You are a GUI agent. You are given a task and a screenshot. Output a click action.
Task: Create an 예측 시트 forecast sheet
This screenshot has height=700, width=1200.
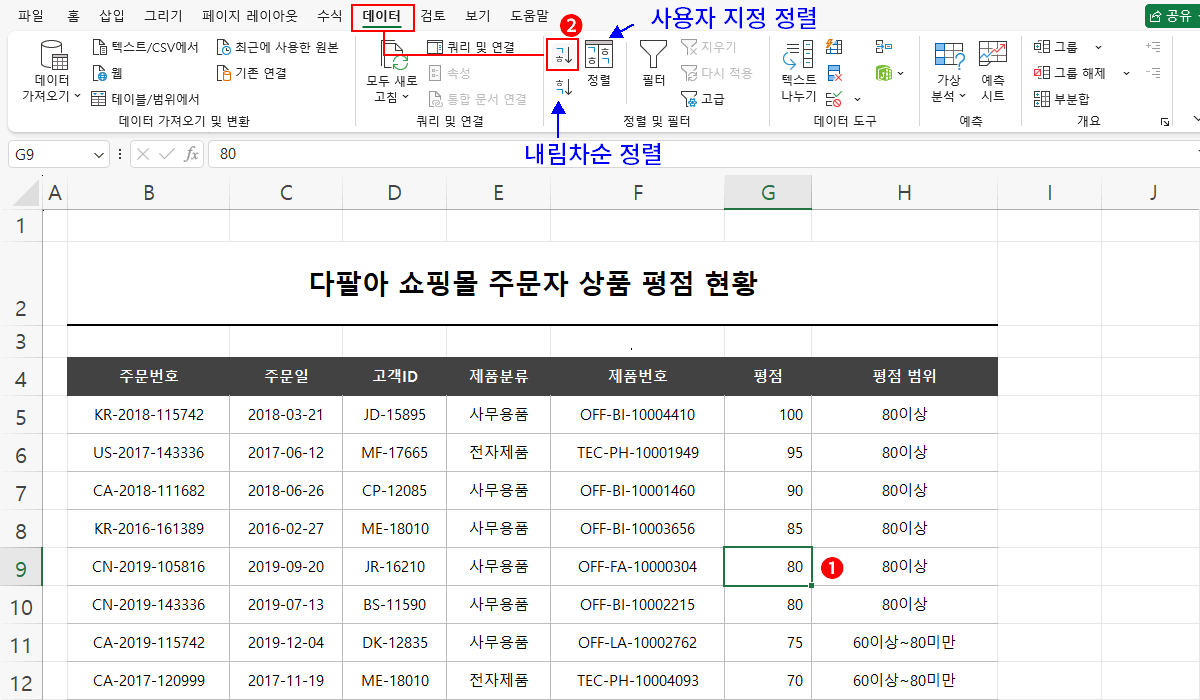point(992,73)
